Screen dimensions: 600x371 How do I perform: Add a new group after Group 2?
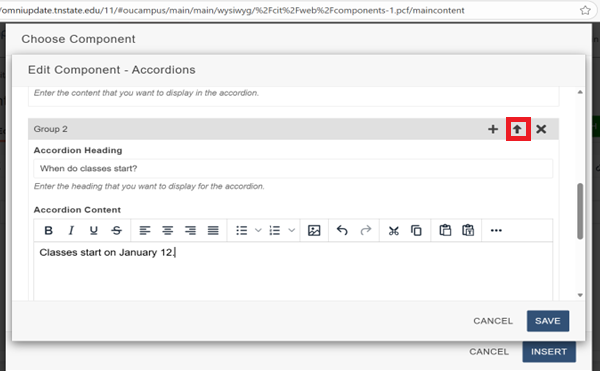pyautogui.click(x=493, y=129)
